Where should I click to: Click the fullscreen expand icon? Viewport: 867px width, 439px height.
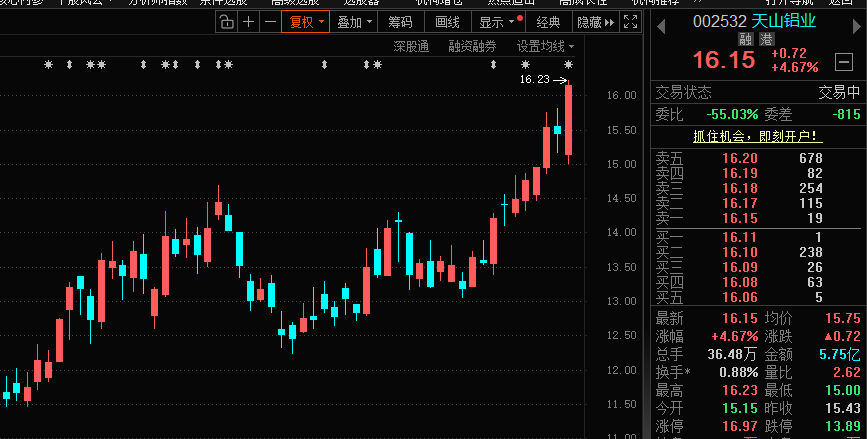click(x=630, y=21)
